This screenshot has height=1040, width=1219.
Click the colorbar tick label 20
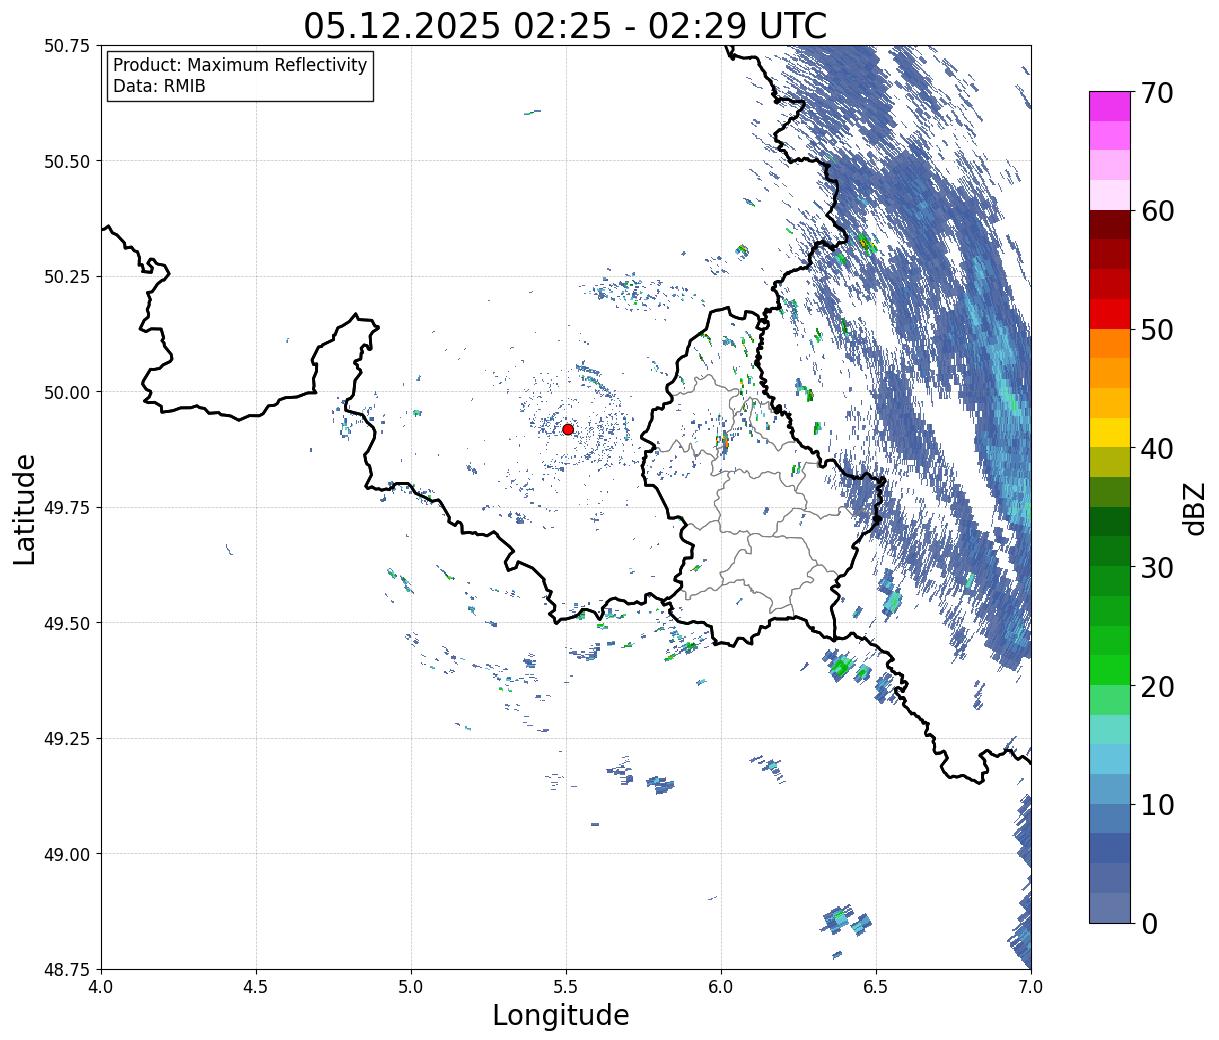tap(1156, 686)
